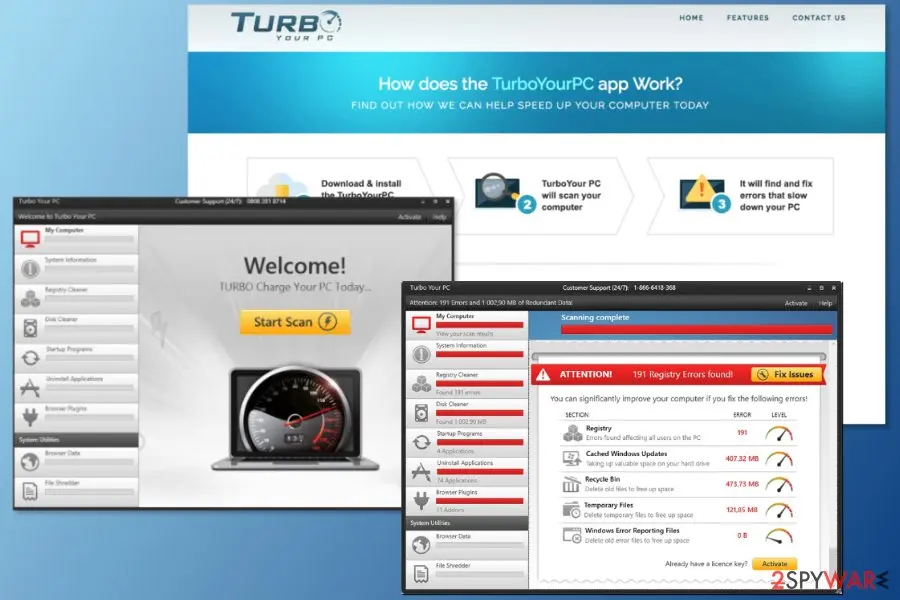Click Activate in the scan results window header

tap(796, 303)
